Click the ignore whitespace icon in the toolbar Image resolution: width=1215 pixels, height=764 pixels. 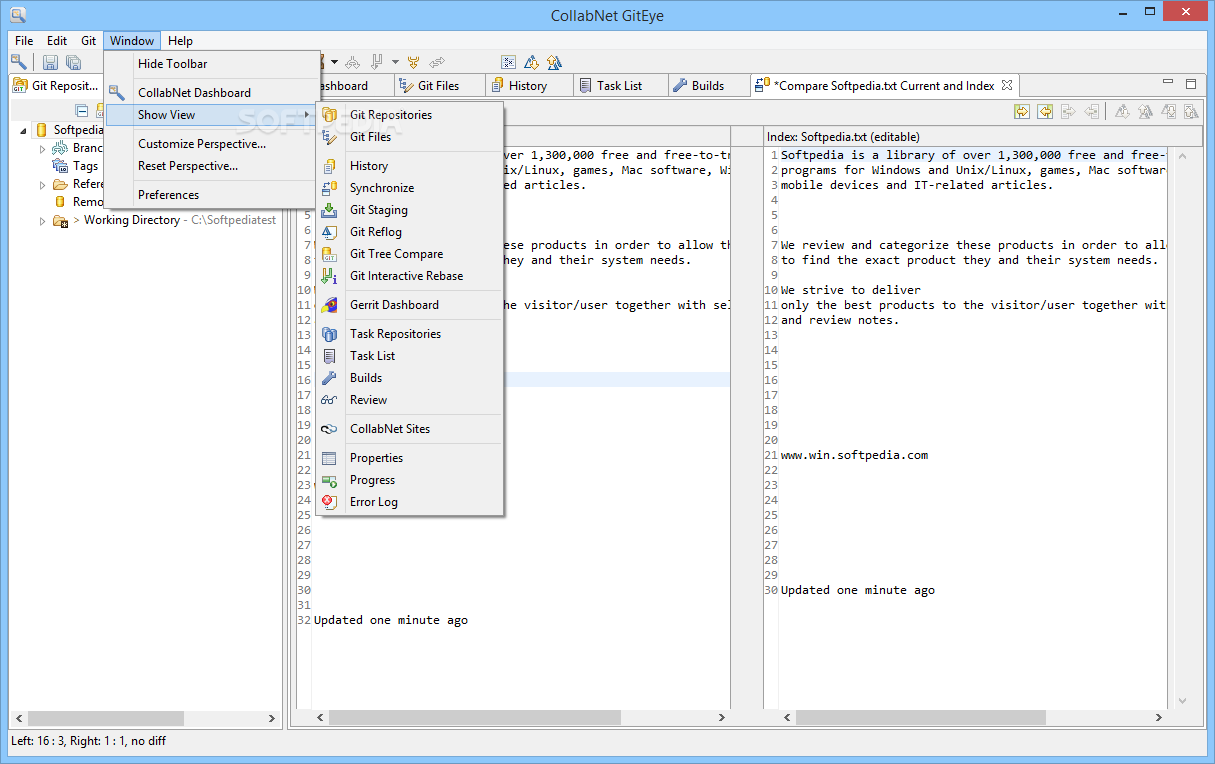click(508, 62)
